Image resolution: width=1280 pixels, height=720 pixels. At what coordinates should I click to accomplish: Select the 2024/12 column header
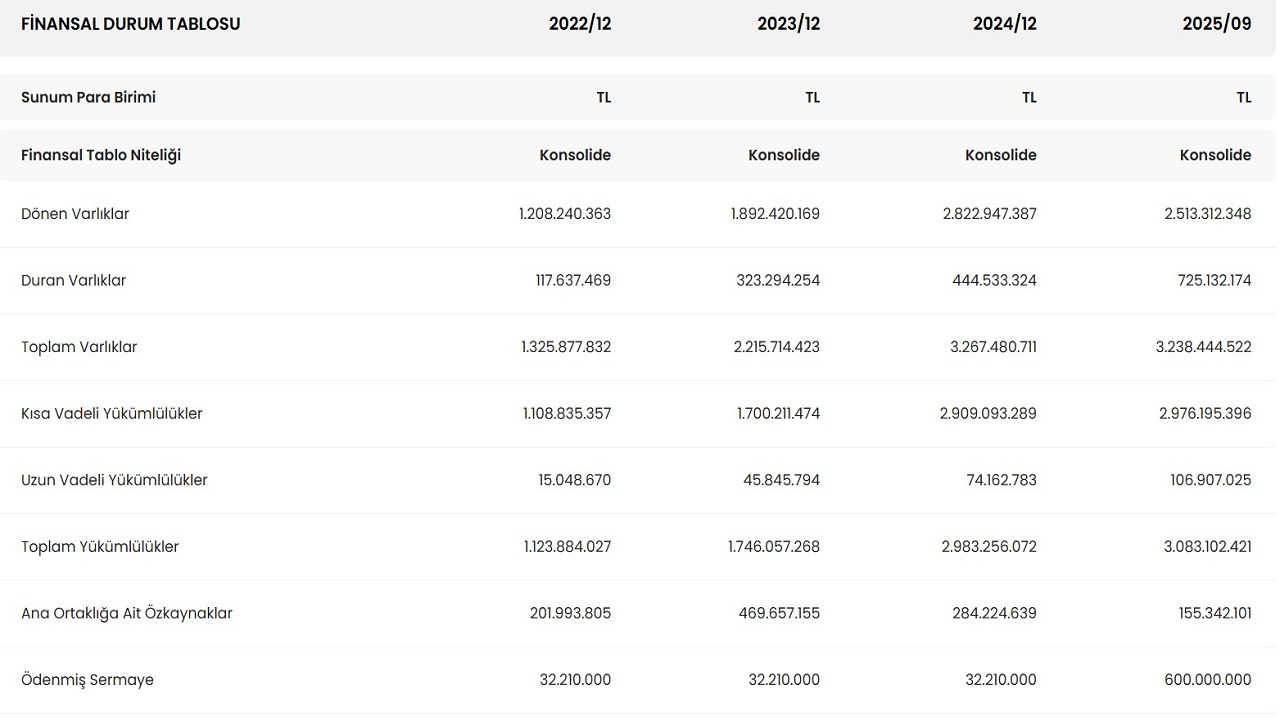click(x=1004, y=24)
